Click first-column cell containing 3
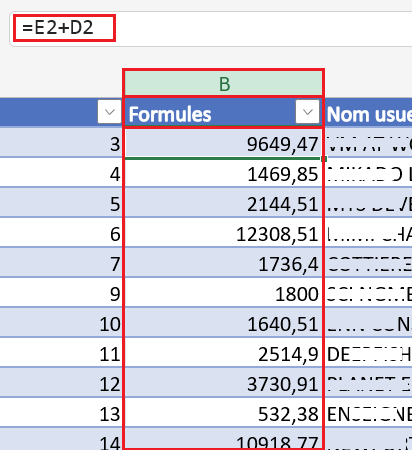 (61, 144)
